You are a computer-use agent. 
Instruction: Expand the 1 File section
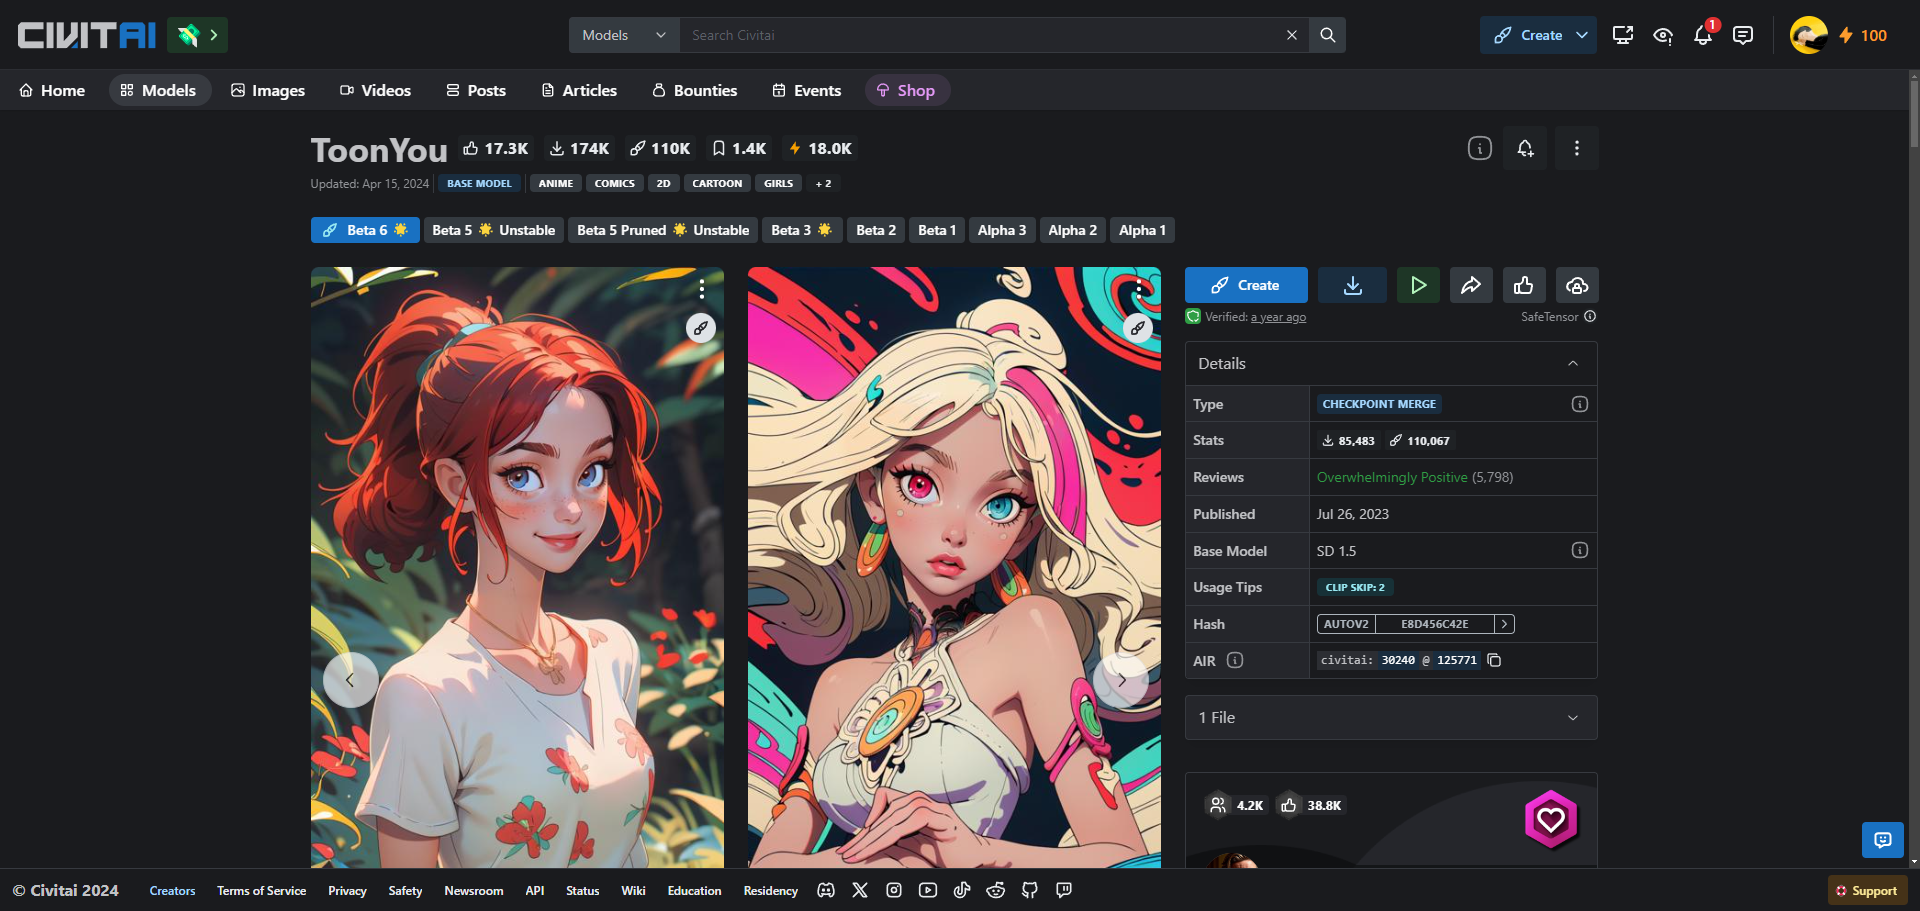click(1391, 718)
